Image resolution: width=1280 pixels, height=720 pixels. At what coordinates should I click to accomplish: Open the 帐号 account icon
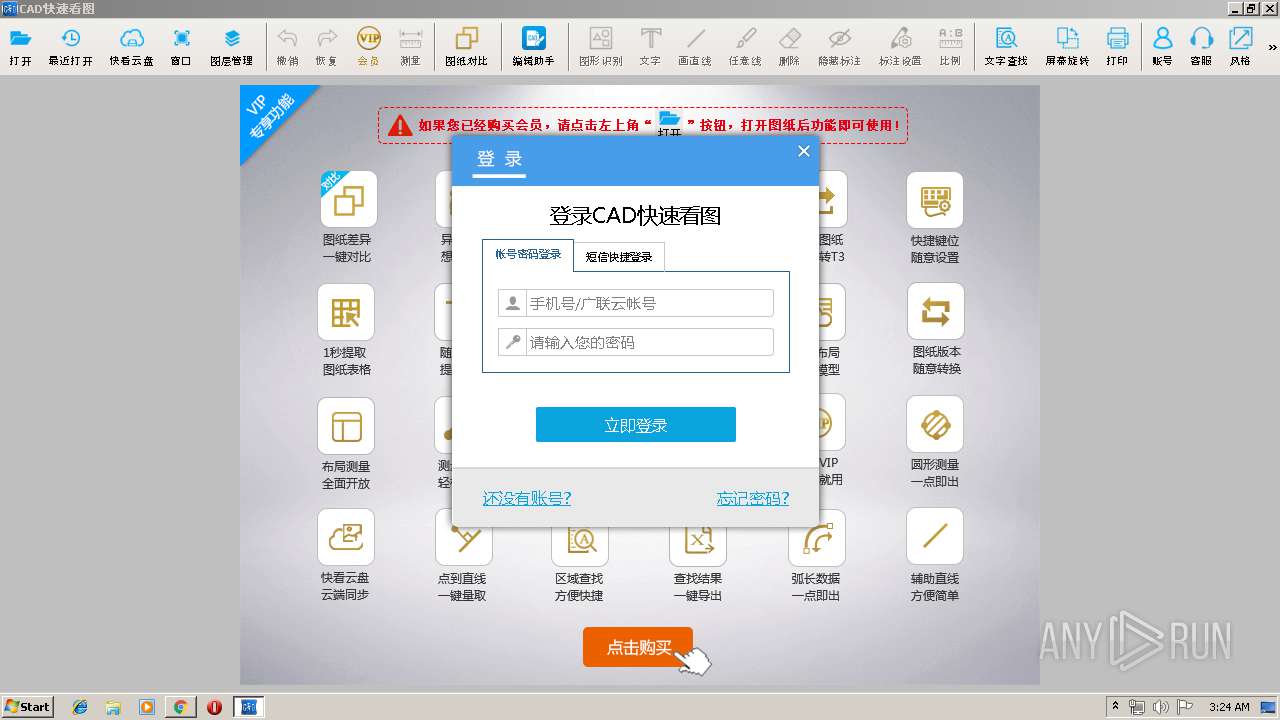[1162, 47]
